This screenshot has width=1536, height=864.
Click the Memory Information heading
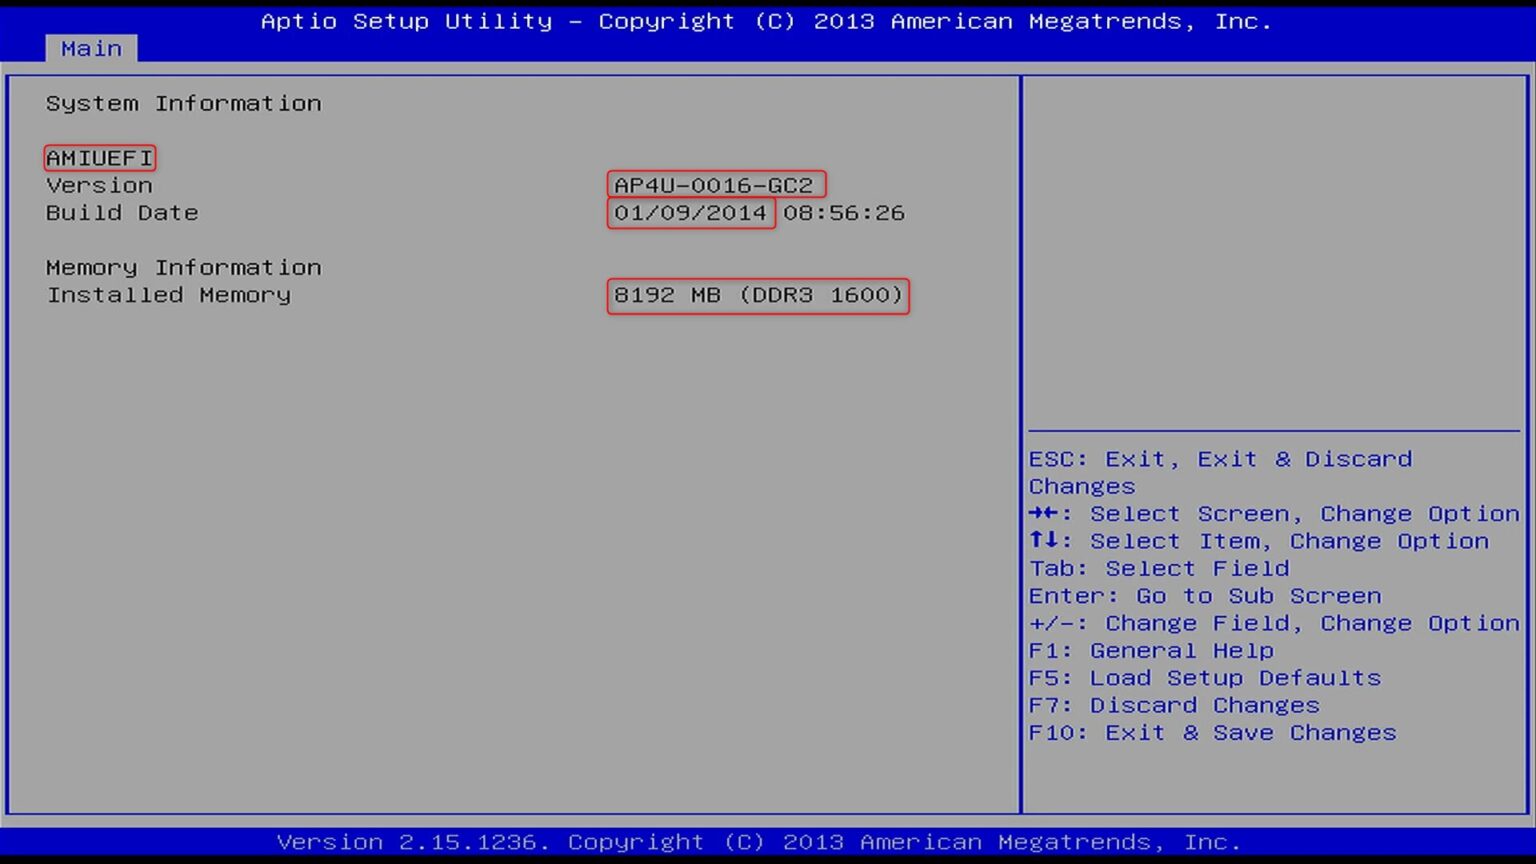click(183, 267)
